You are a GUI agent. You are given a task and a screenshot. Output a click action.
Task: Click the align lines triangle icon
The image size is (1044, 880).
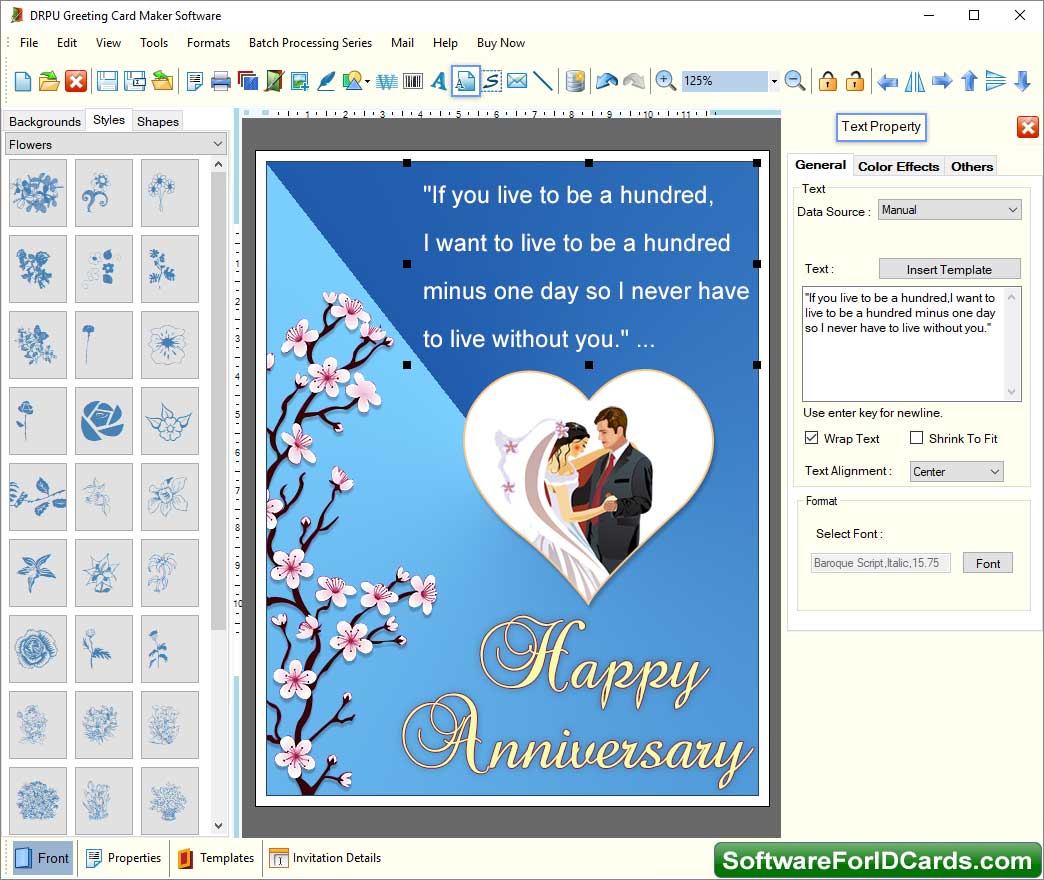(995, 81)
